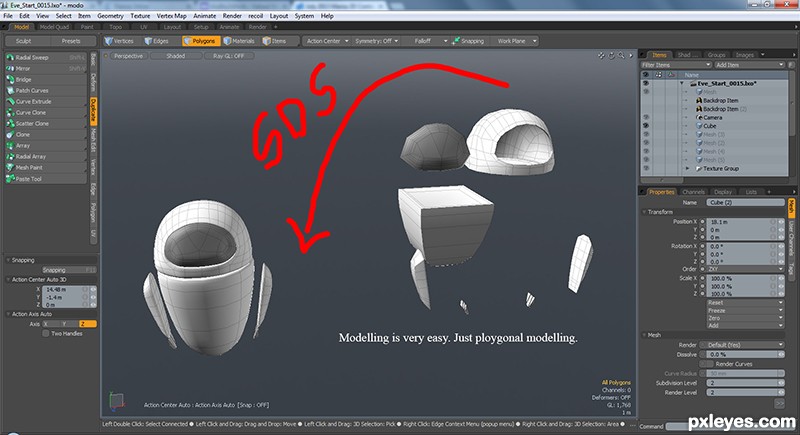Switch to Materials selection mode
This screenshot has height=435, width=800.
[x=239, y=41]
